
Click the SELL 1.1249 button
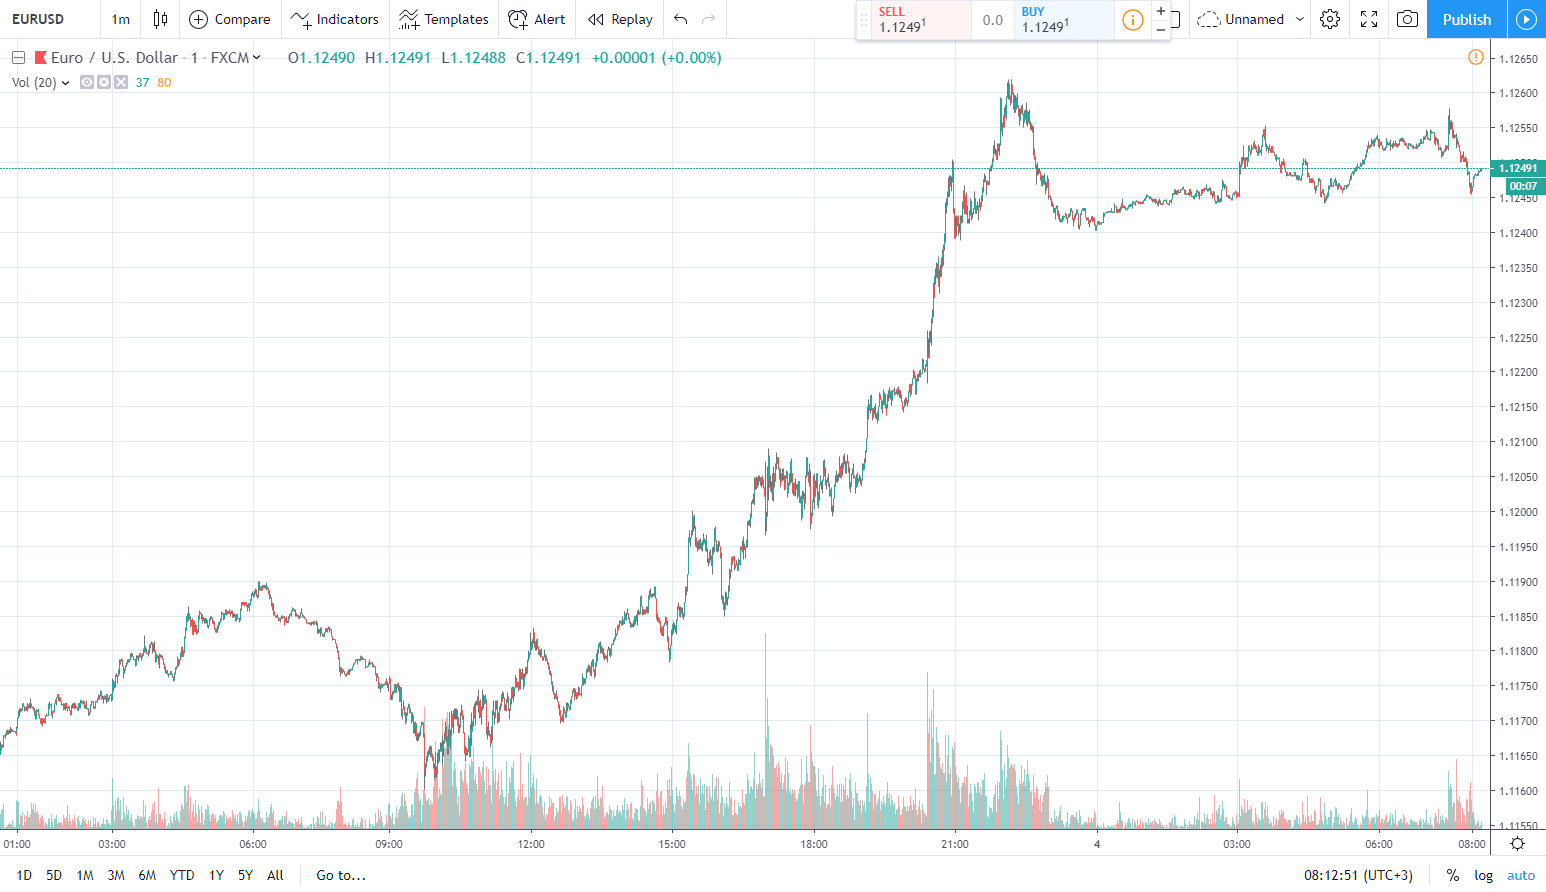pyautogui.click(x=921, y=20)
